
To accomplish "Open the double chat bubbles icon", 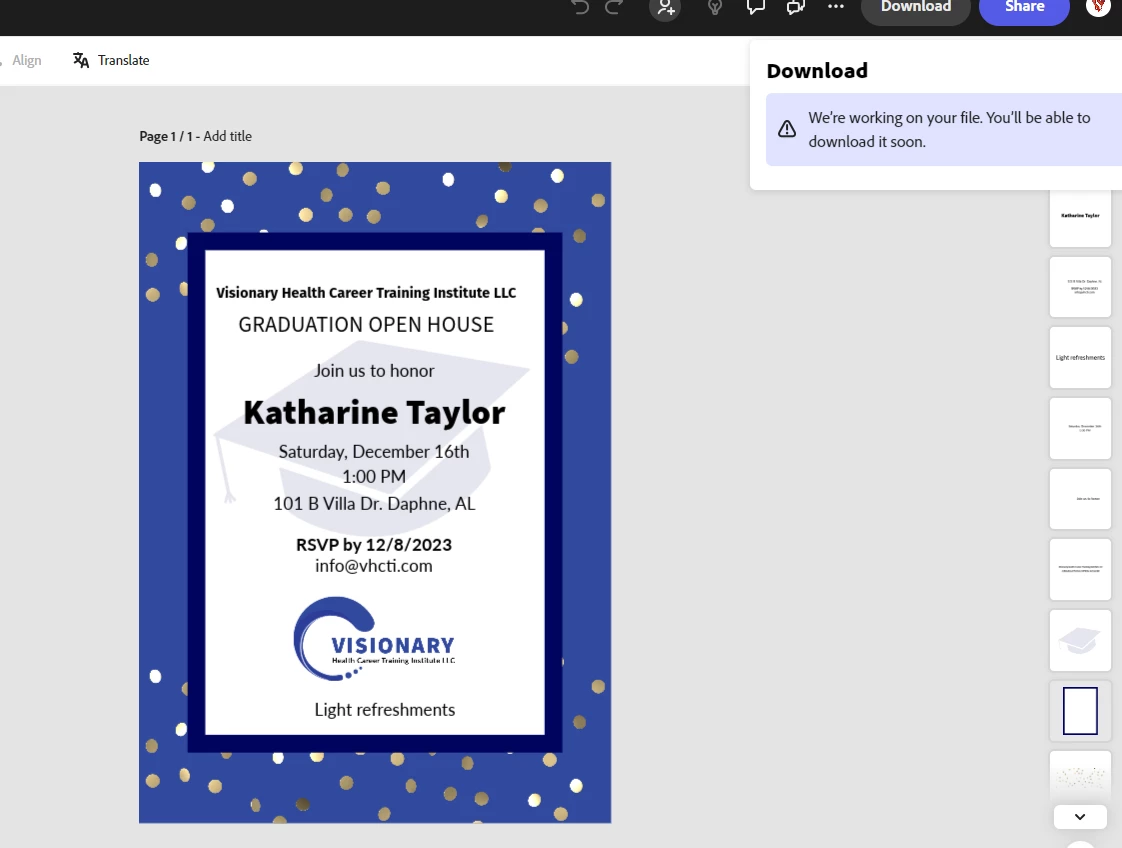I will point(796,7).
